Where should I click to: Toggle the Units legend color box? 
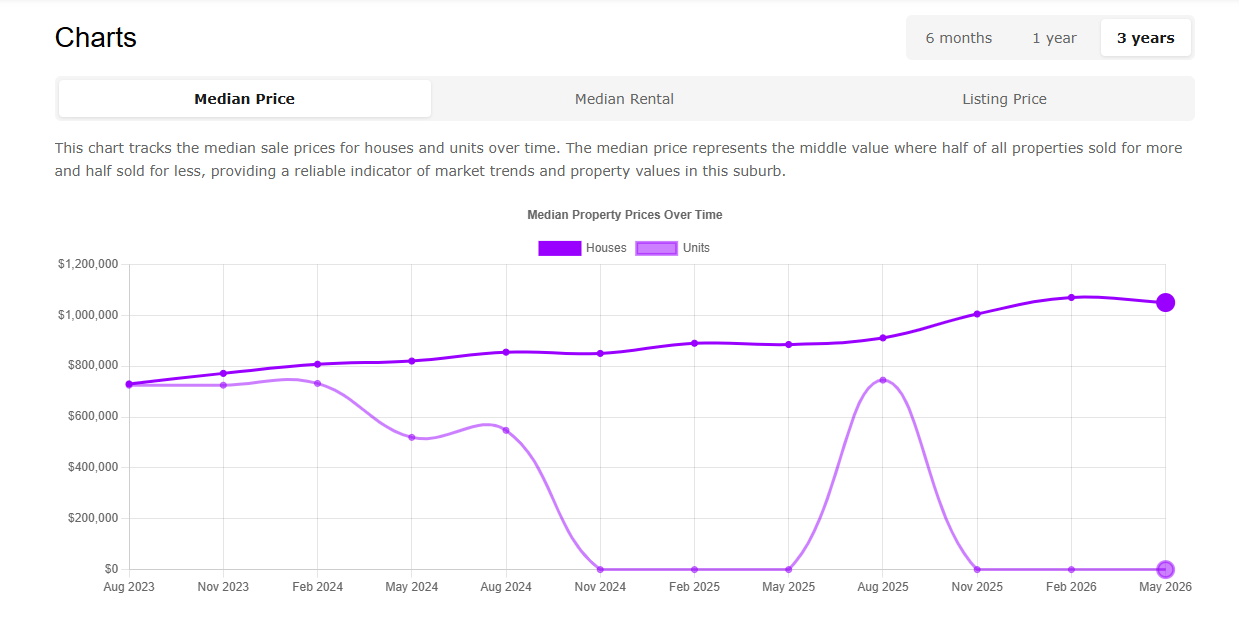click(656, 248)
